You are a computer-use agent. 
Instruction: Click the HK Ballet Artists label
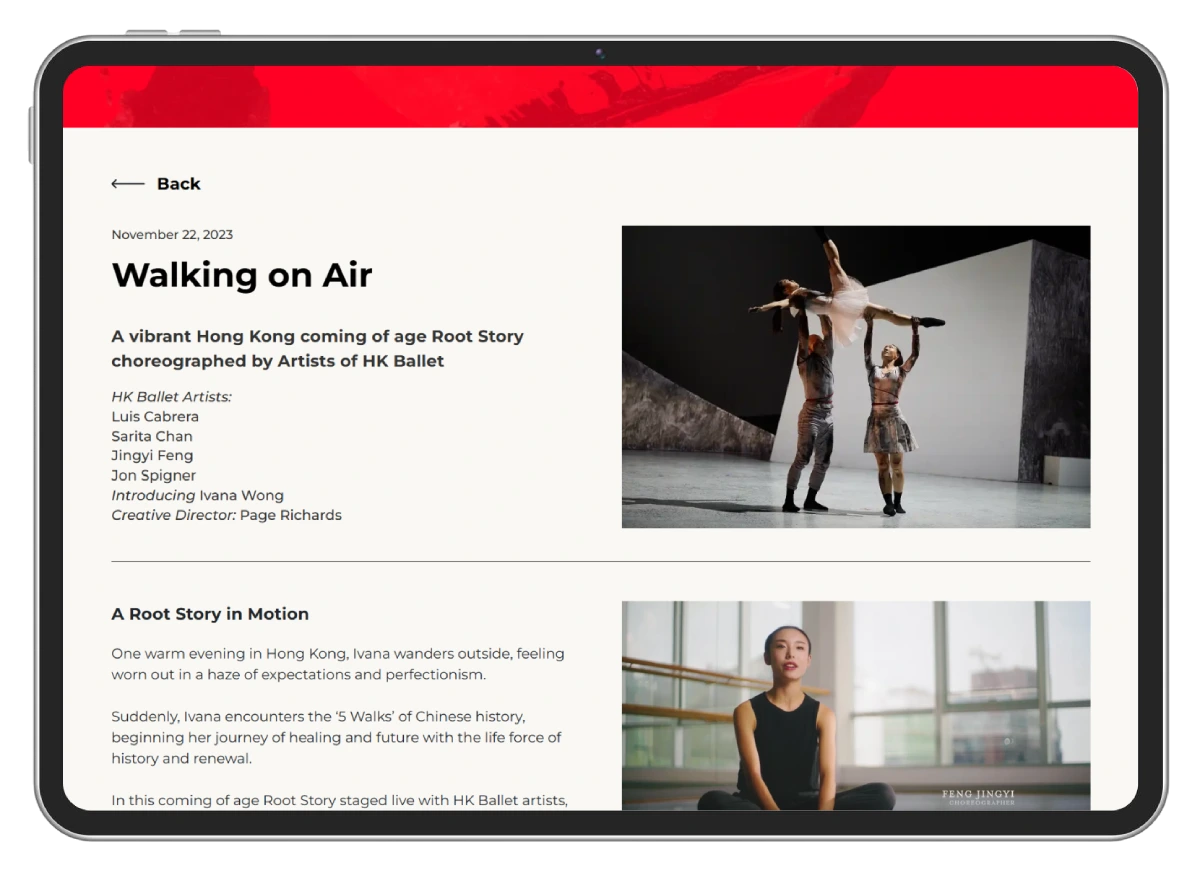(172, 397)
